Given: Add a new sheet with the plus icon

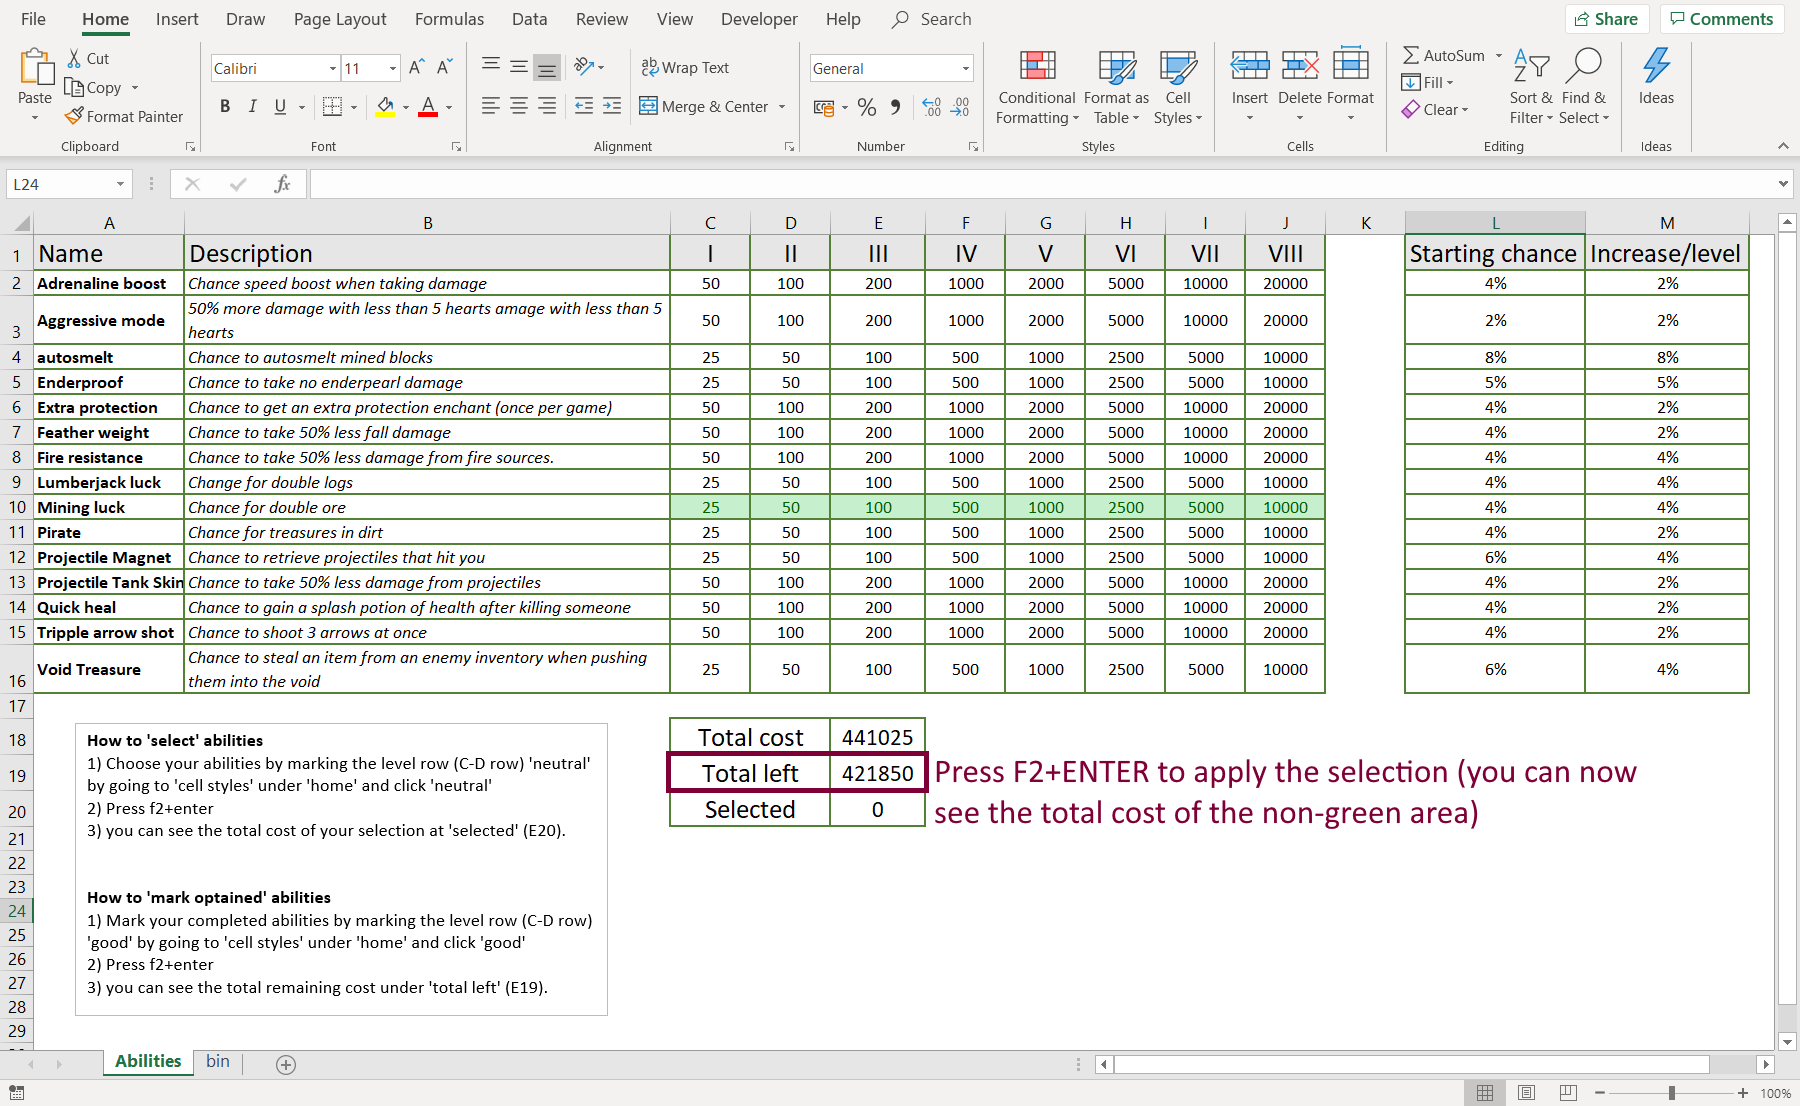Looking at the screenshot, I should coord(286,1065).
